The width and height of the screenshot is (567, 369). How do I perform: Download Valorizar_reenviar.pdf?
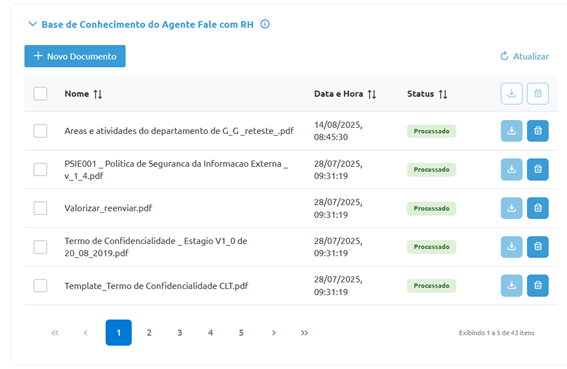coord(511,208)
